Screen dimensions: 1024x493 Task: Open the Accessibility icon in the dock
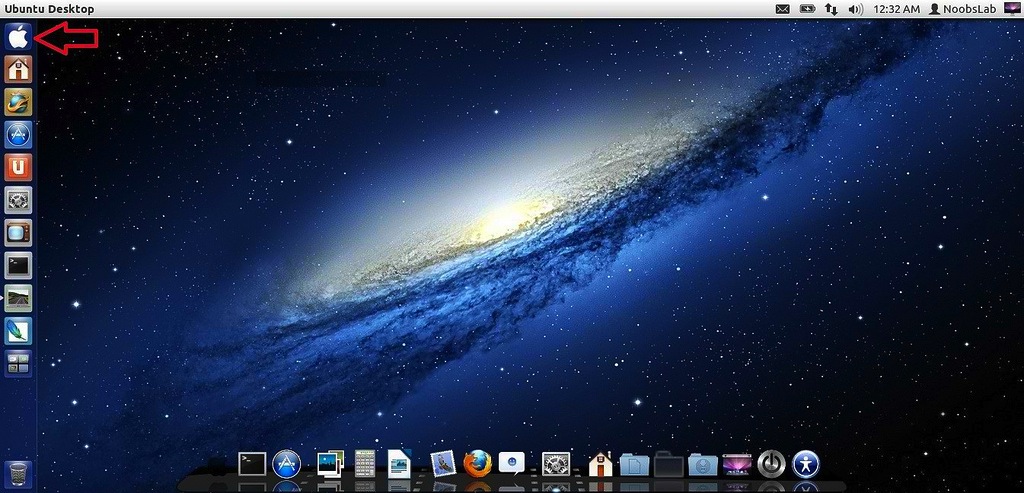point(806,464)
